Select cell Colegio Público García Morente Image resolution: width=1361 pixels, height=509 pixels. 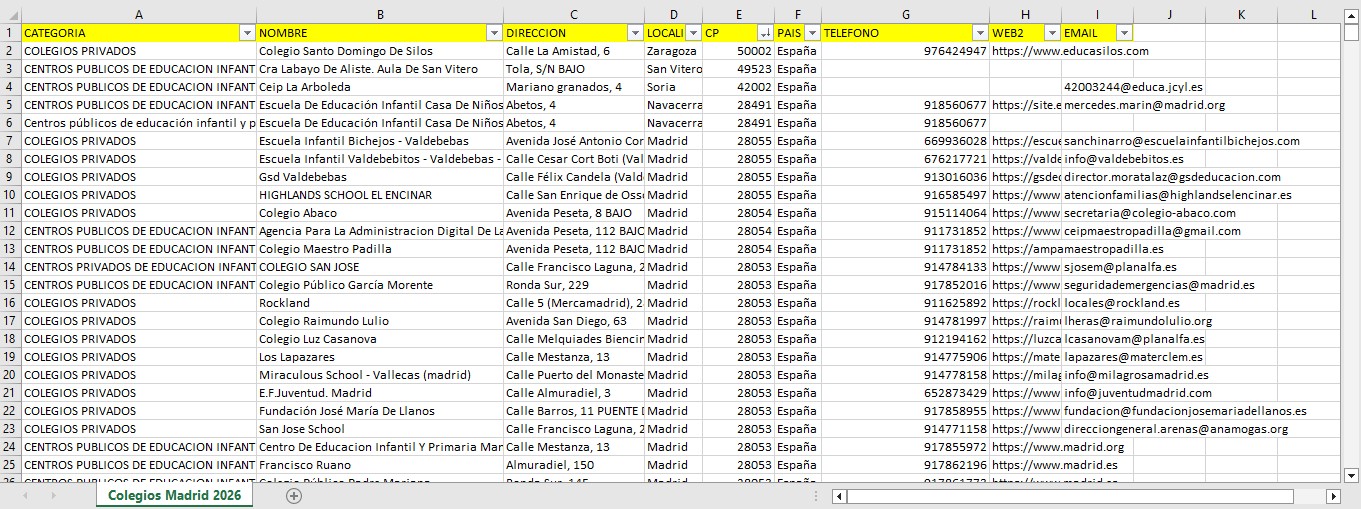point(379,285)
